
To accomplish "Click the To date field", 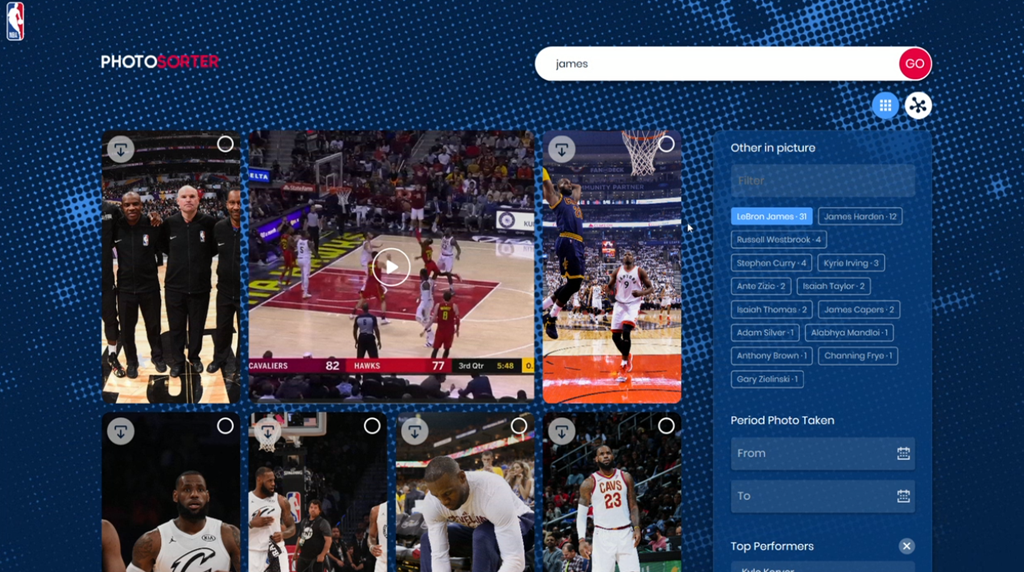I will [823, 496].
